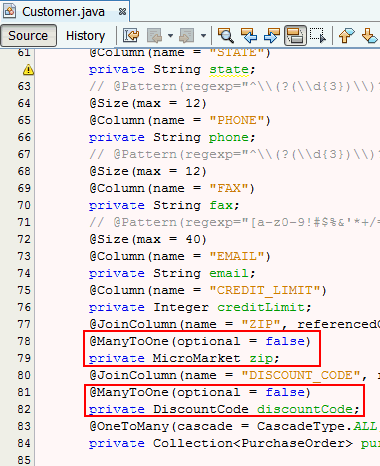Click the 'fax' field name
380x466 pixels.
point(221,205)
